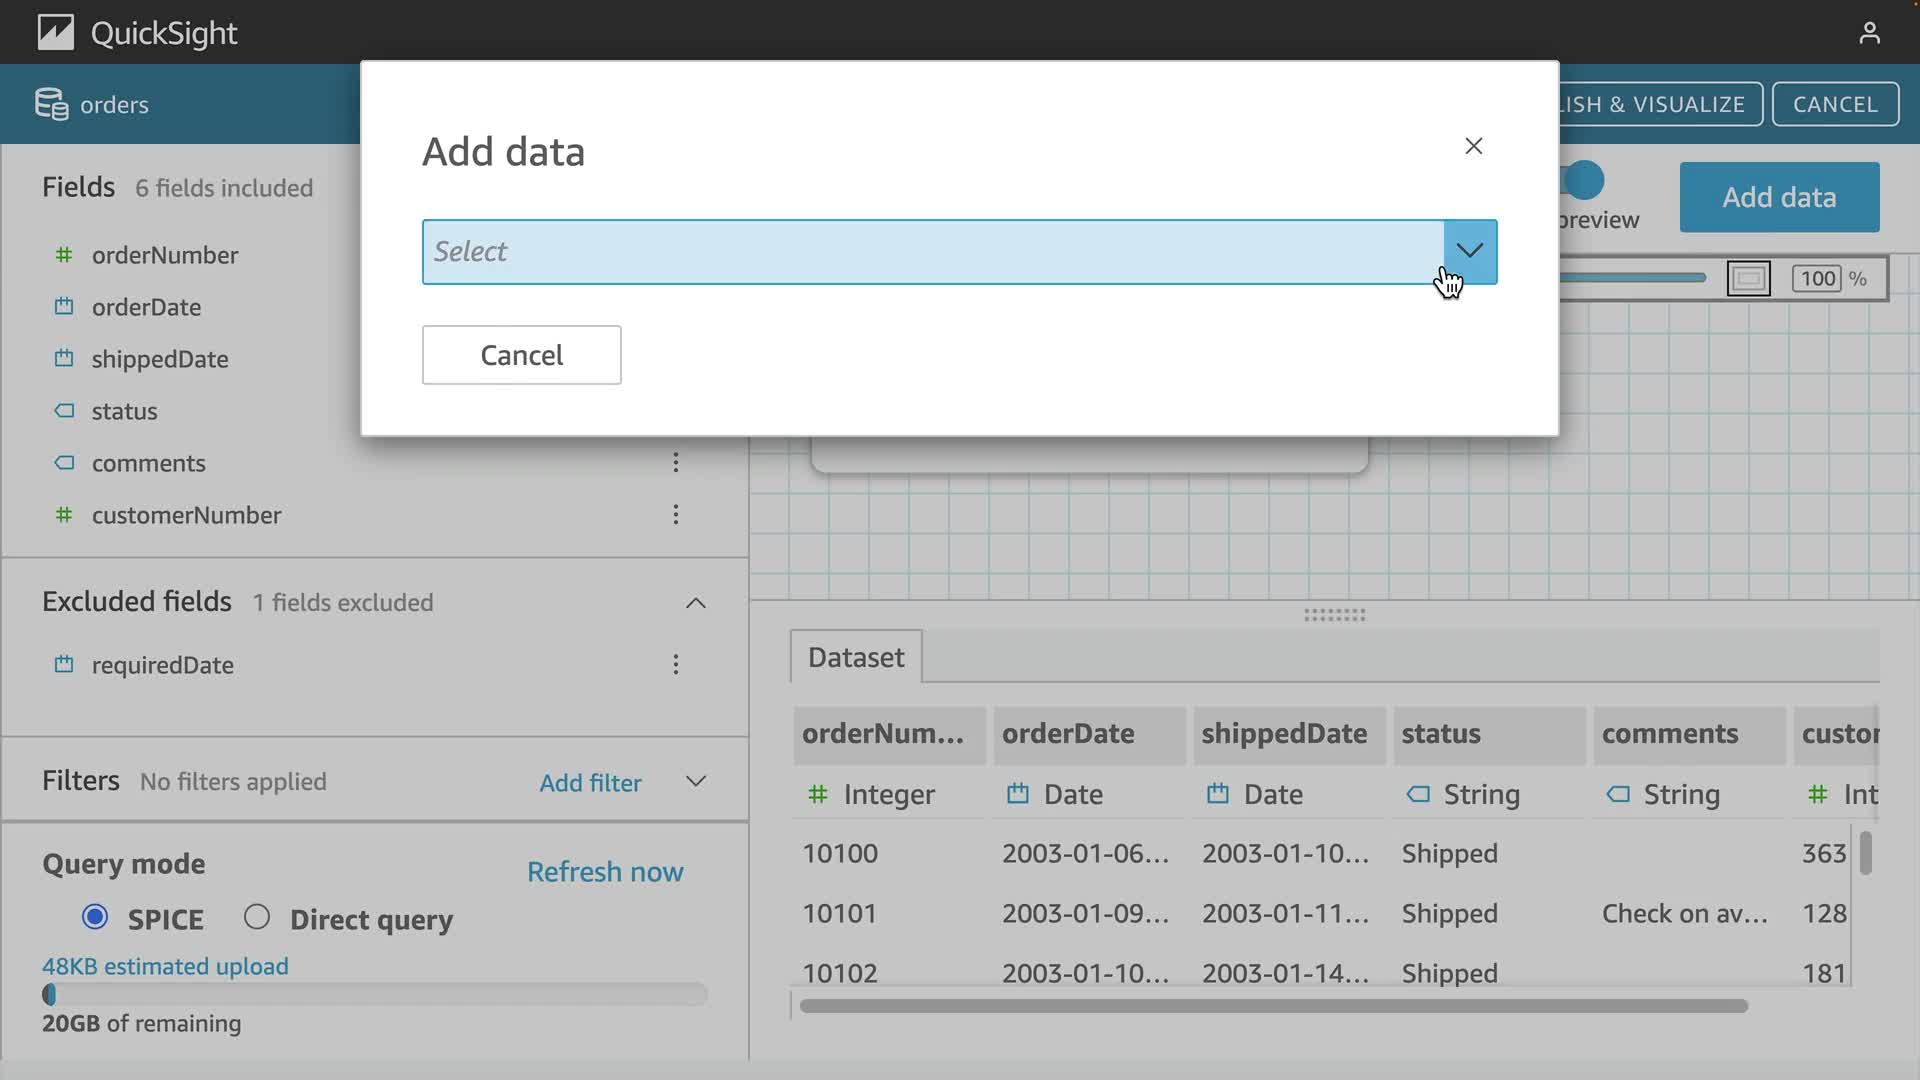The width and height of the screenshot is (1920, 1080).
Task: Click the Refresh now link
Action: [605, 872]
